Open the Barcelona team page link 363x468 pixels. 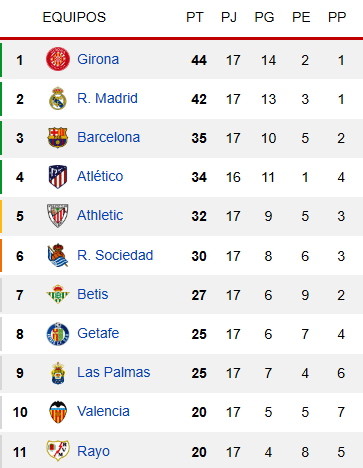tap(108, 137)
